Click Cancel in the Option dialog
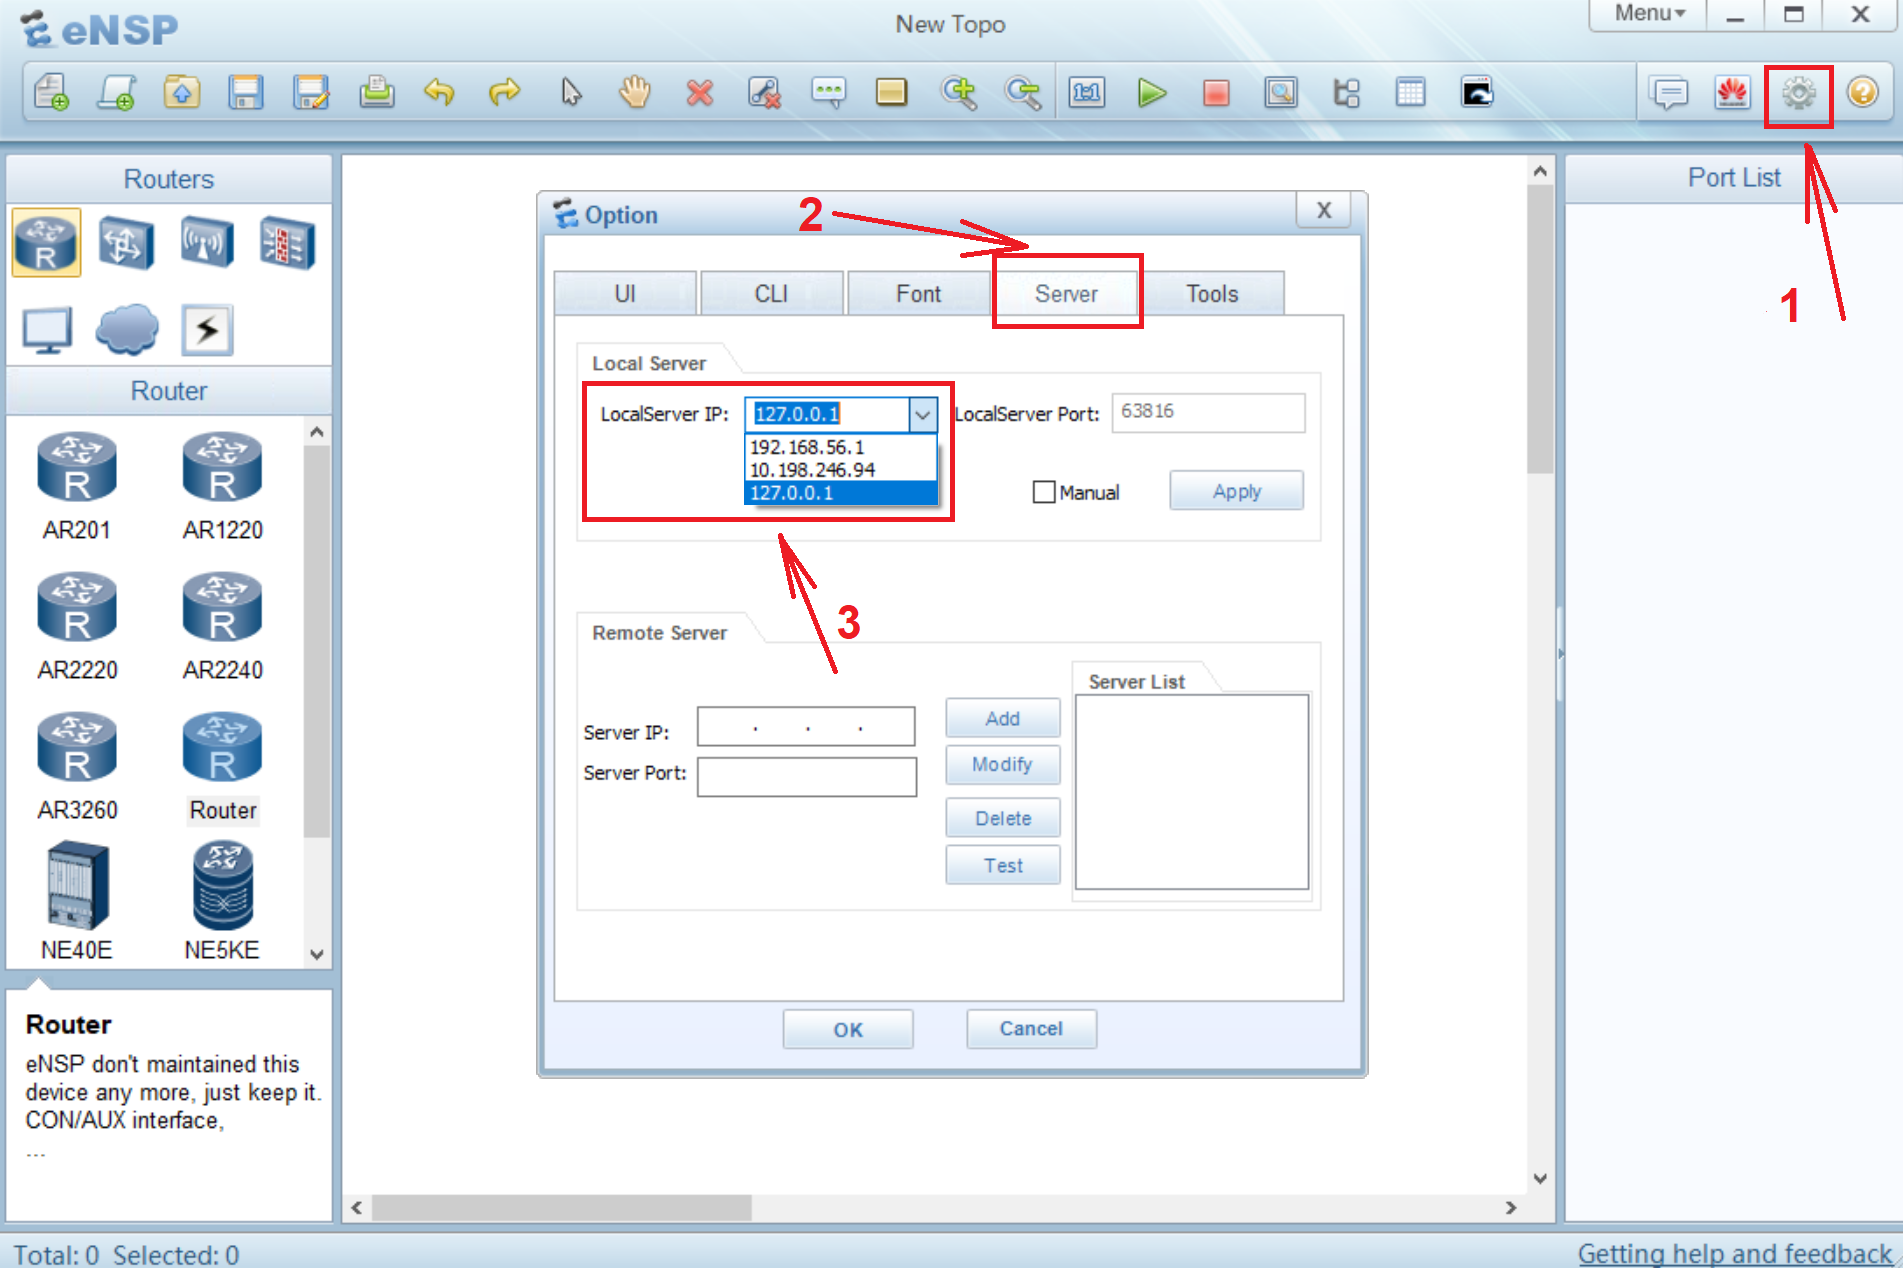Image resolution: width=1903 pixels, height=1268 pixels. [1031, 1029]
